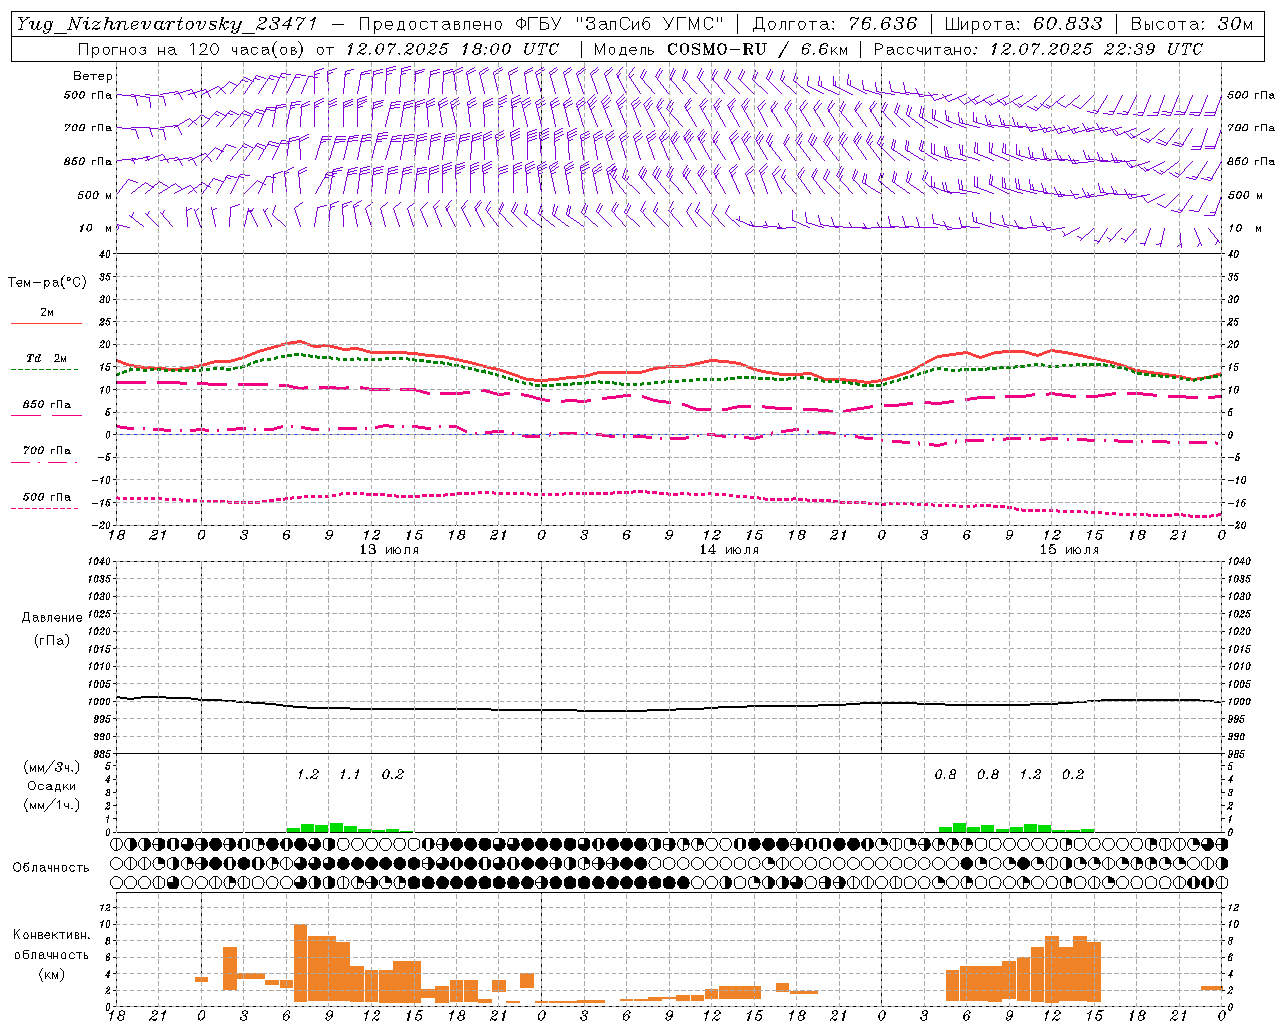Click the green dashed Td 2м legend line

click(44, 370)
